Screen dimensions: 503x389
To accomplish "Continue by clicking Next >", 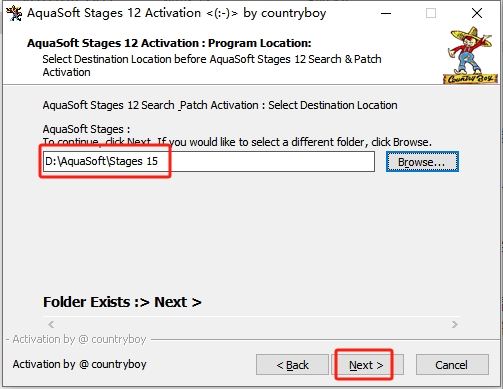I will (x=366, y=365).
